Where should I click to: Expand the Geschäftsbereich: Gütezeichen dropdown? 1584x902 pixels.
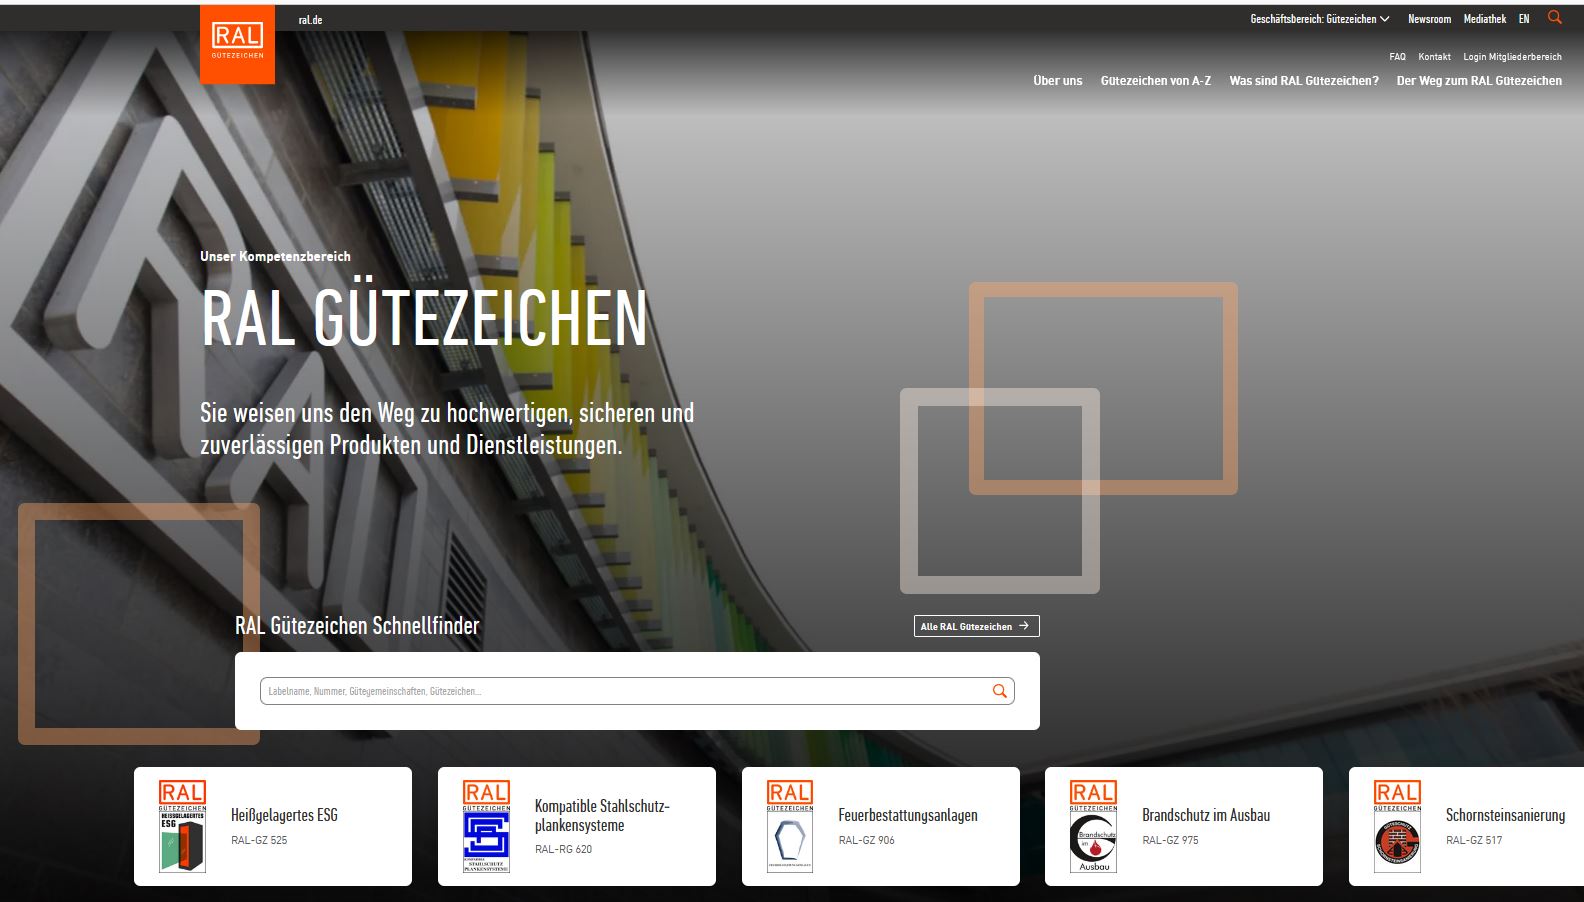tap(1319, 19)
